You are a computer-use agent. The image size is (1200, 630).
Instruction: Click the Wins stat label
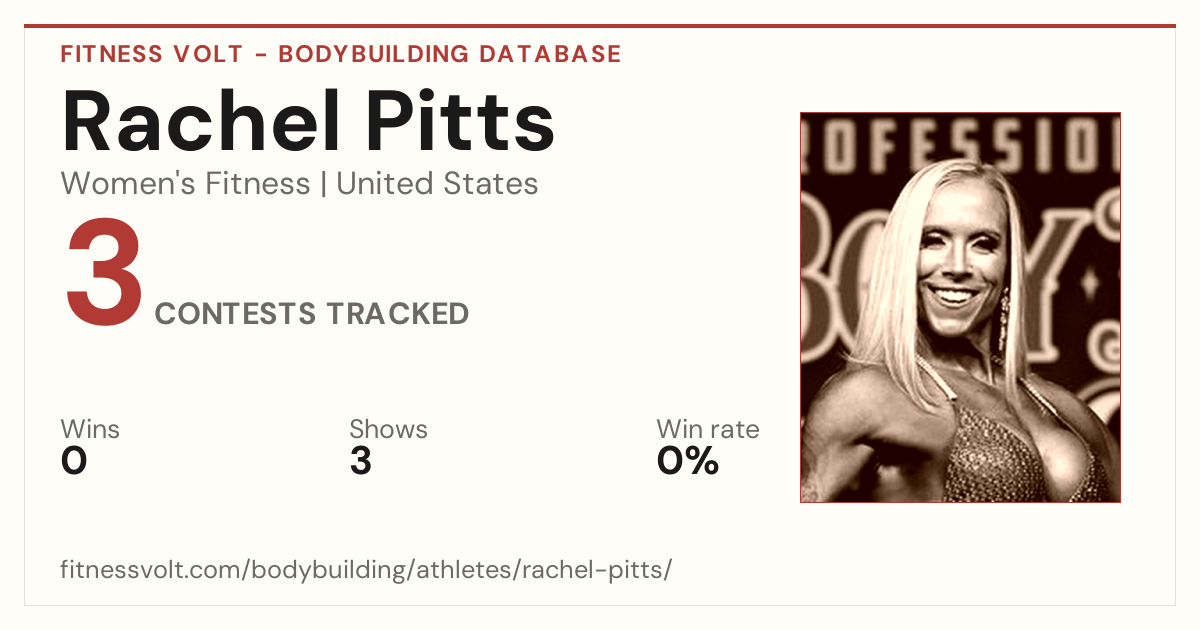pyautogui.click(x=90, y=430)
